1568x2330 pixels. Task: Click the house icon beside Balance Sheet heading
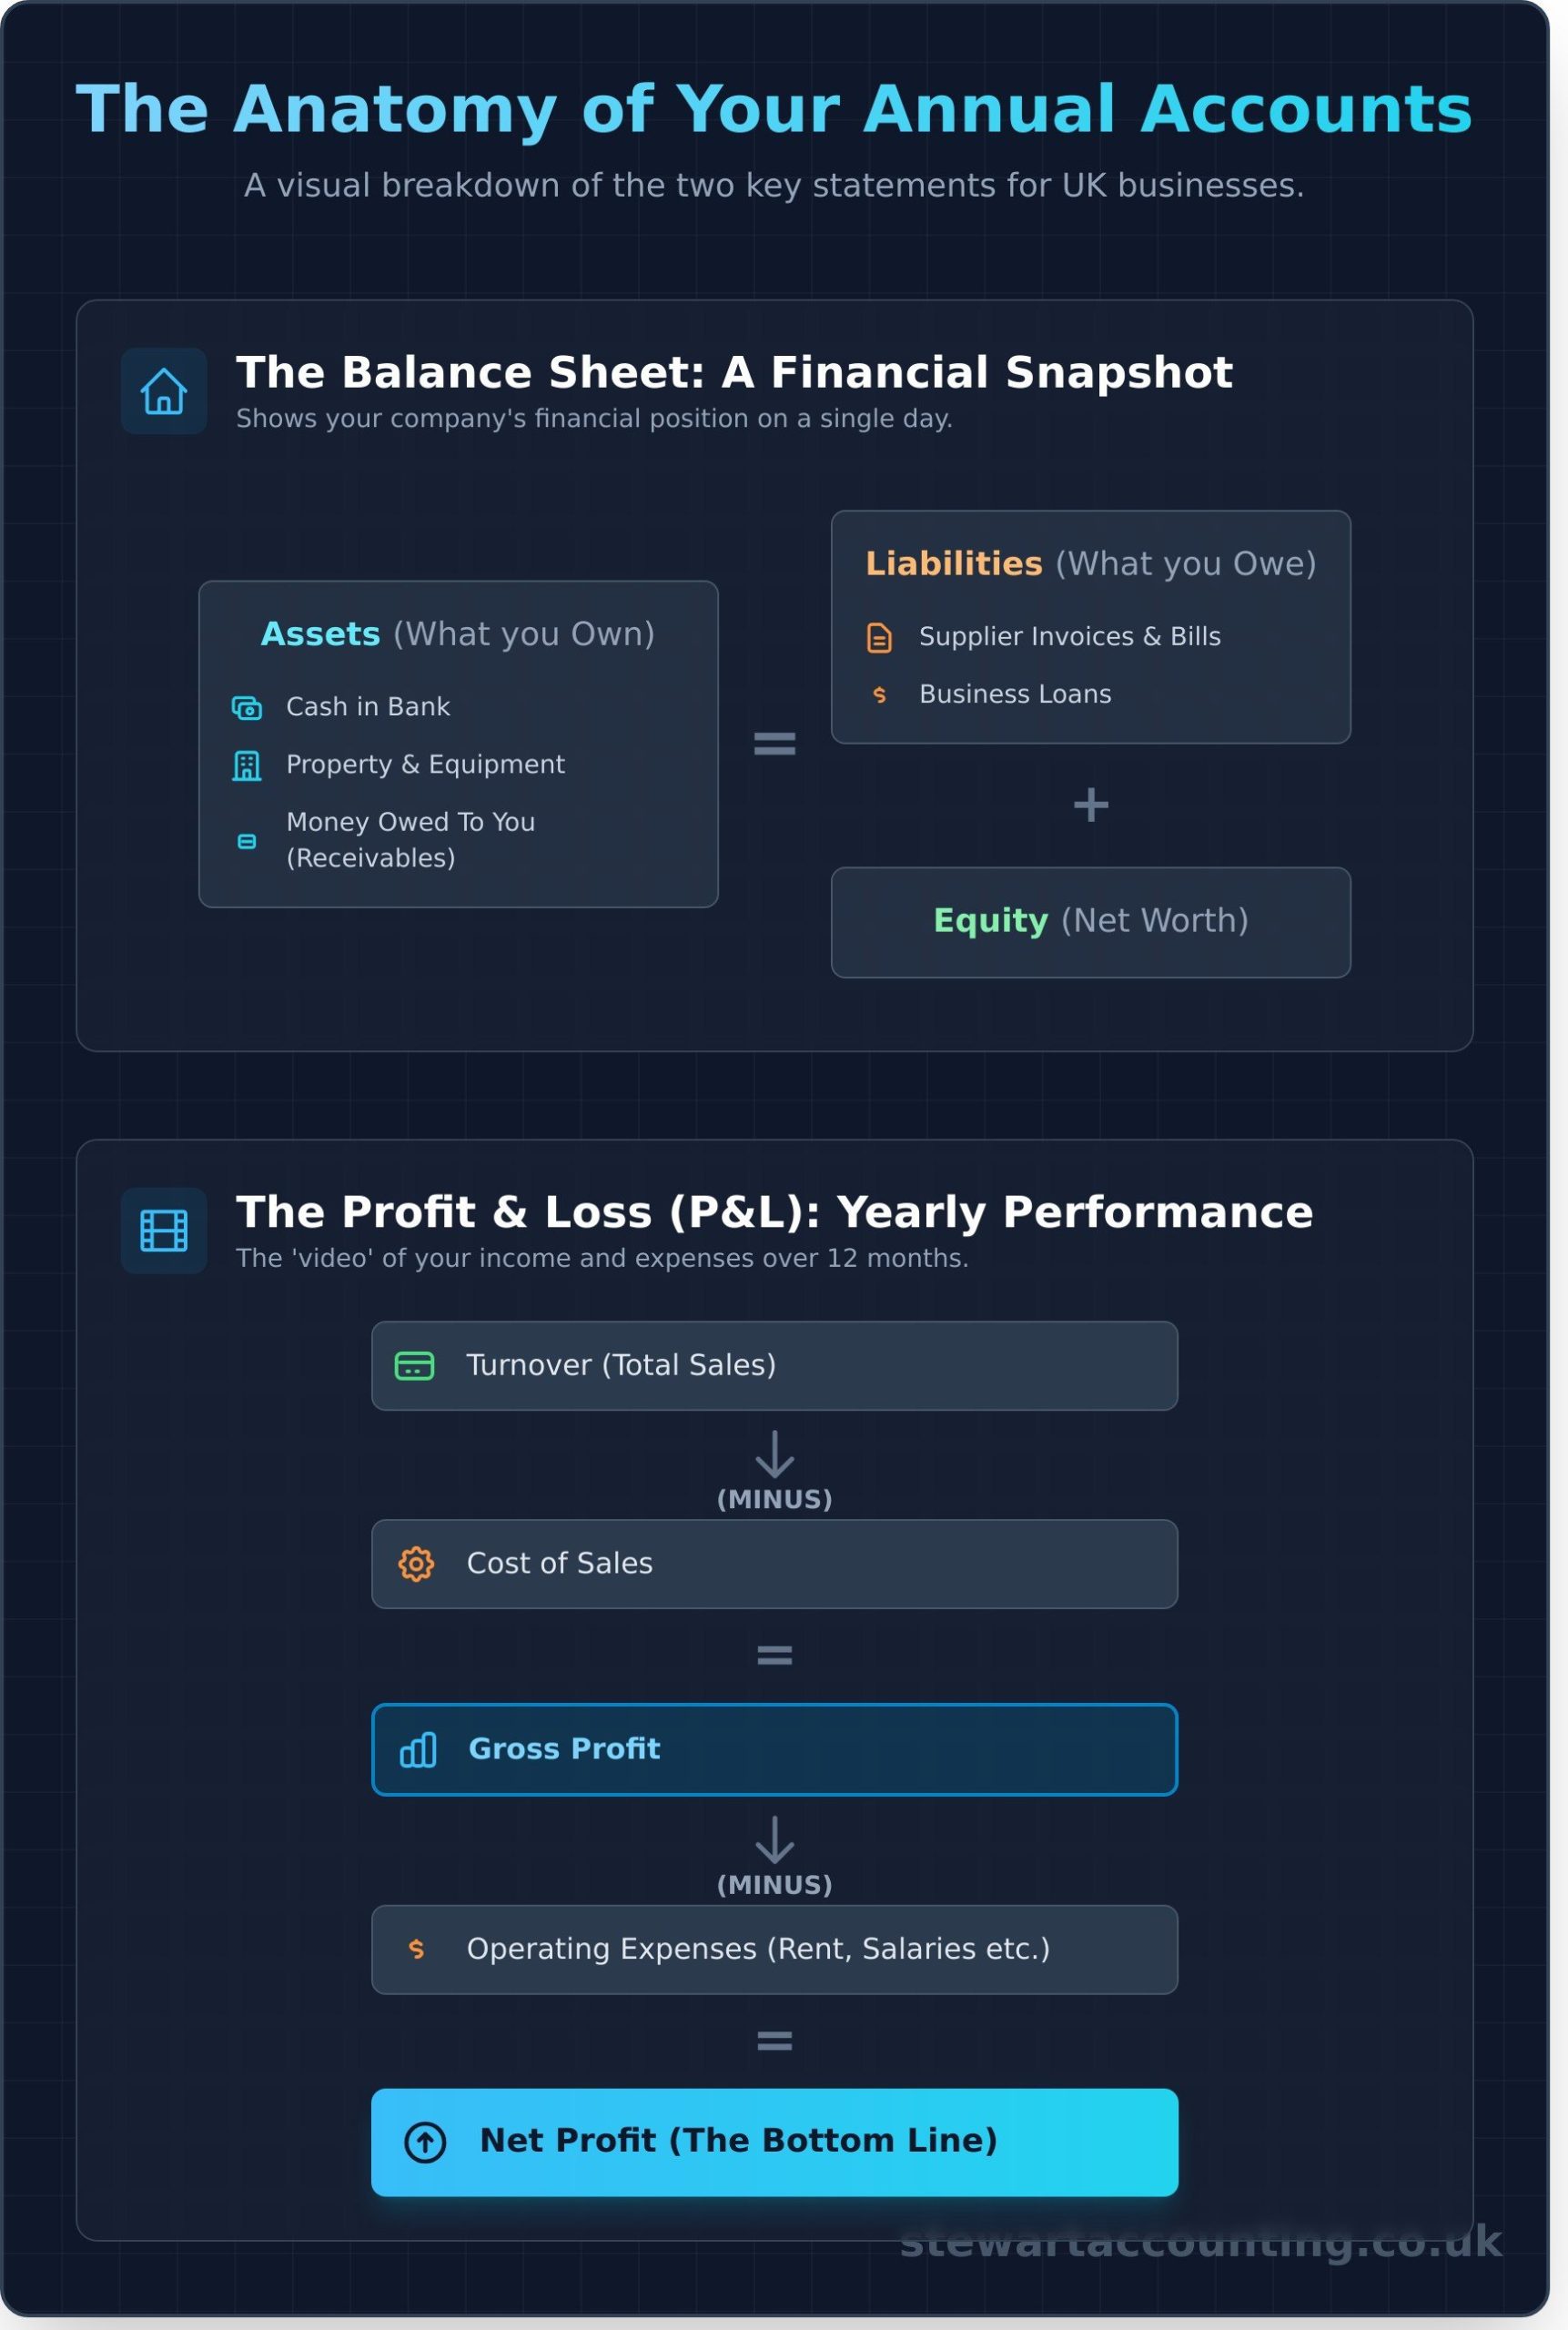click(x=164, y=391)
